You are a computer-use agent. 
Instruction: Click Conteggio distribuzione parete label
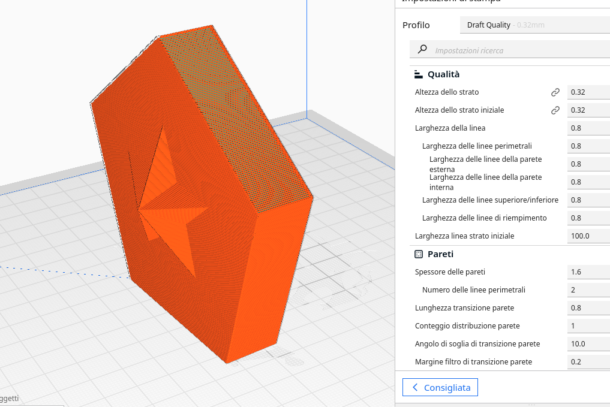tap(467, 326)
